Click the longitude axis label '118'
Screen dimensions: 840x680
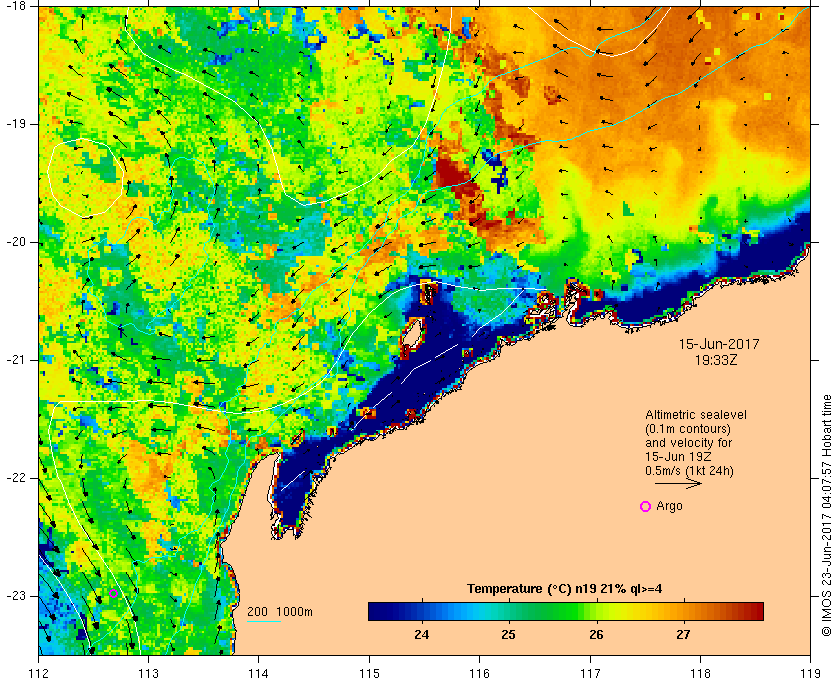tap(700, 674)
